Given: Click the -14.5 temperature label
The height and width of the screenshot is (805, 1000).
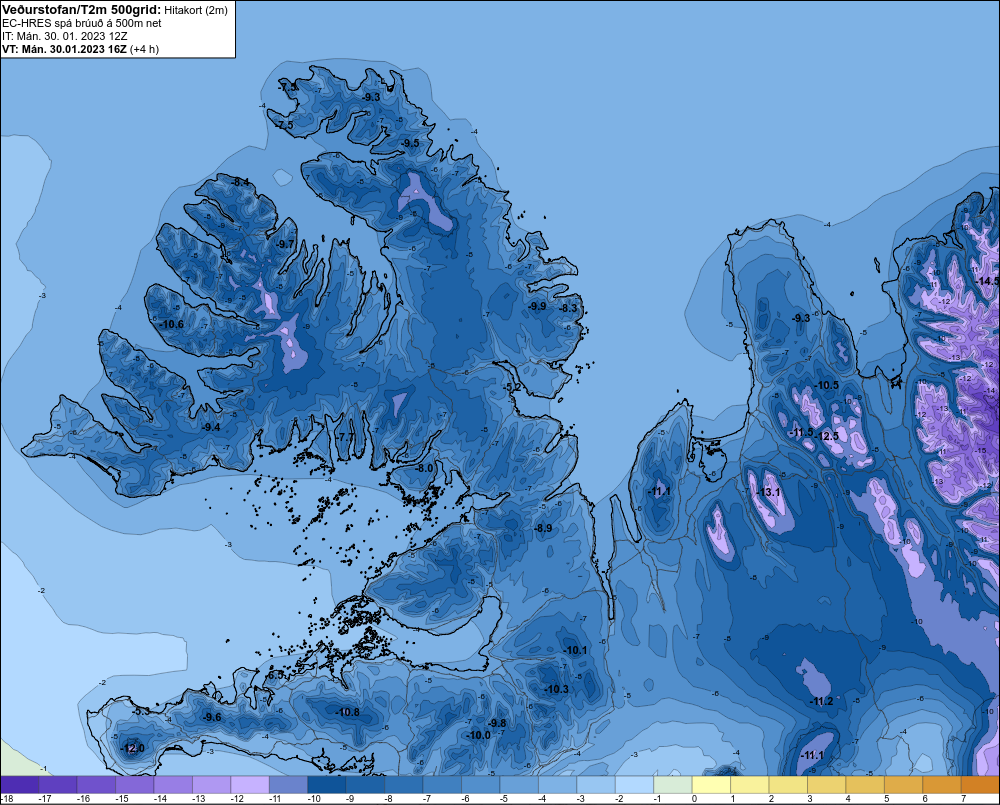Looking at the screenshot, I should 987,281.
